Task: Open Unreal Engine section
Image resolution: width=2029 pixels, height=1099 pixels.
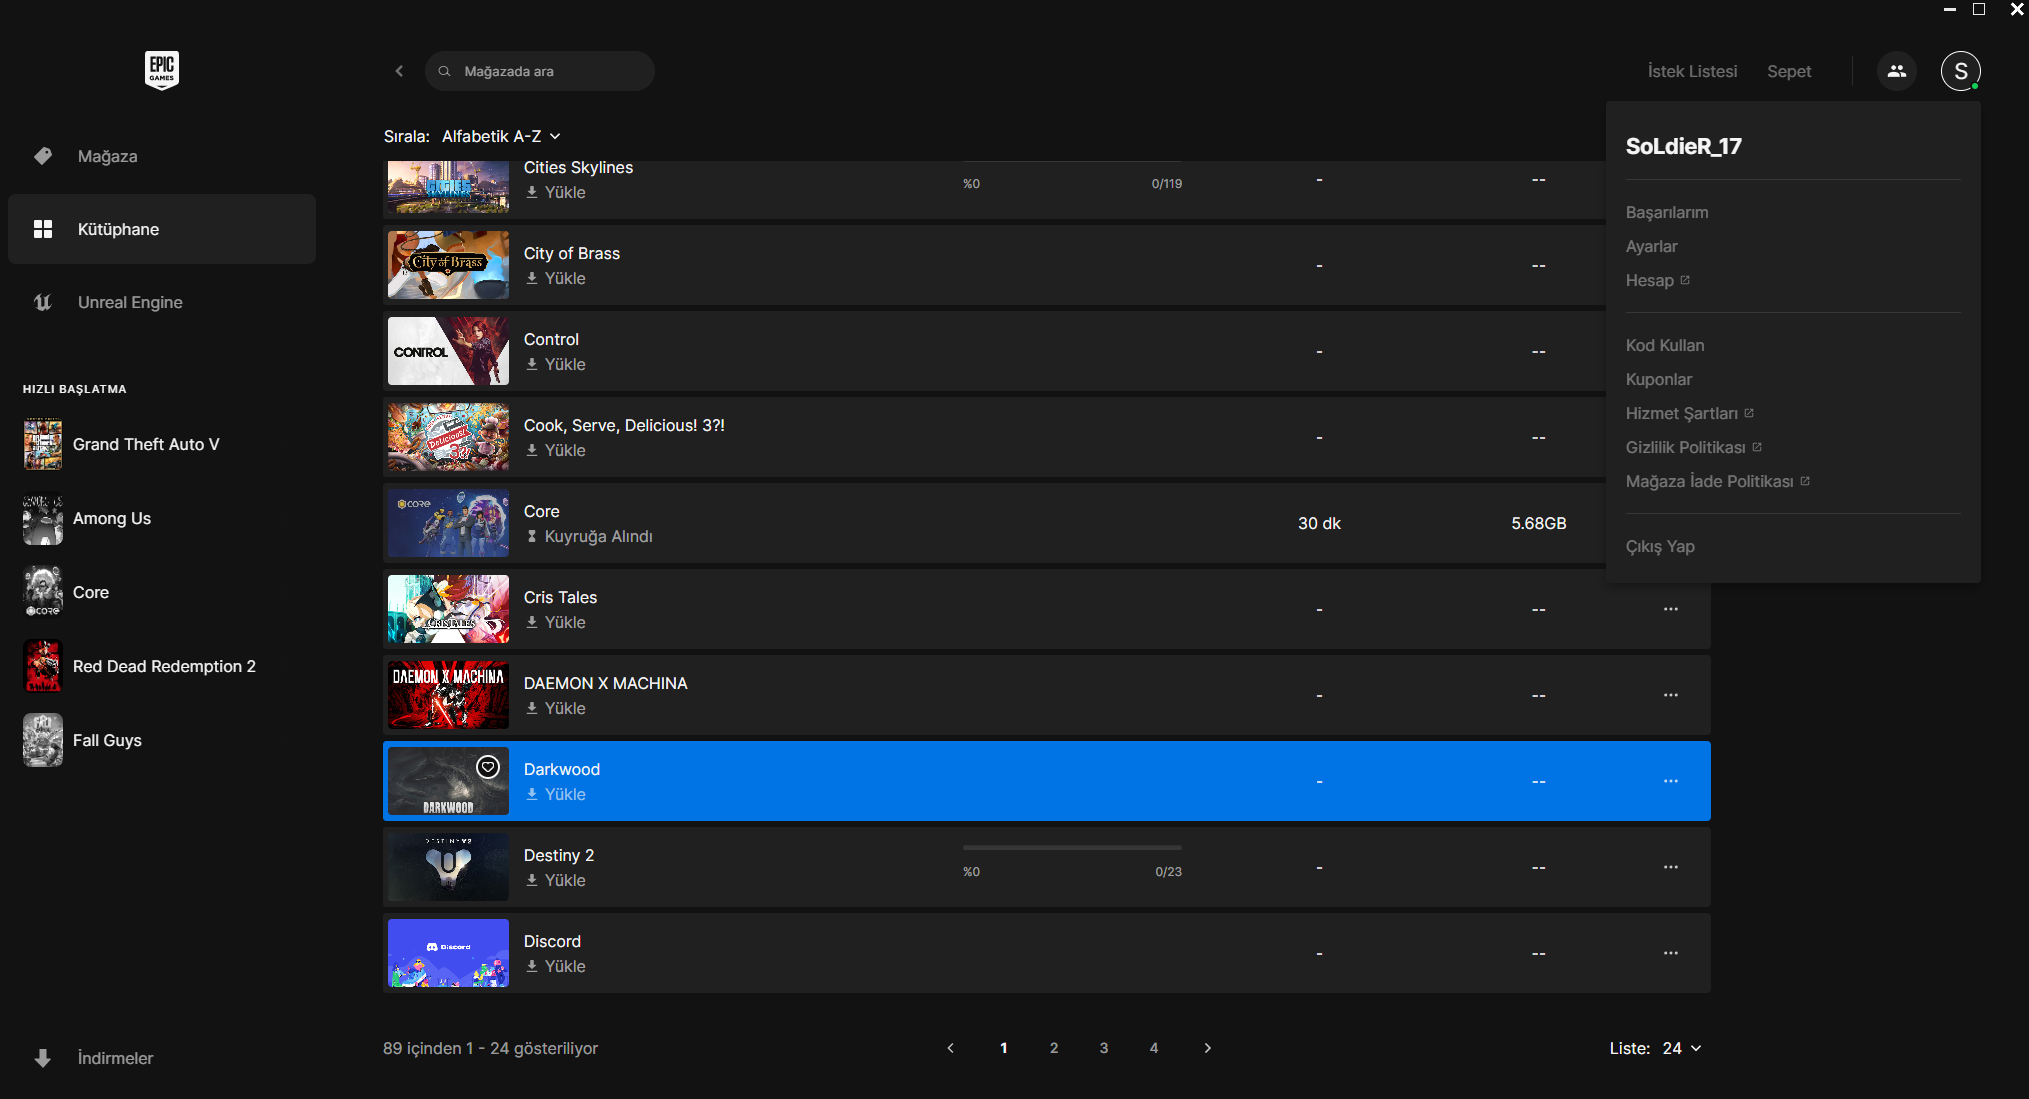Action: click(x=162, y=302)
